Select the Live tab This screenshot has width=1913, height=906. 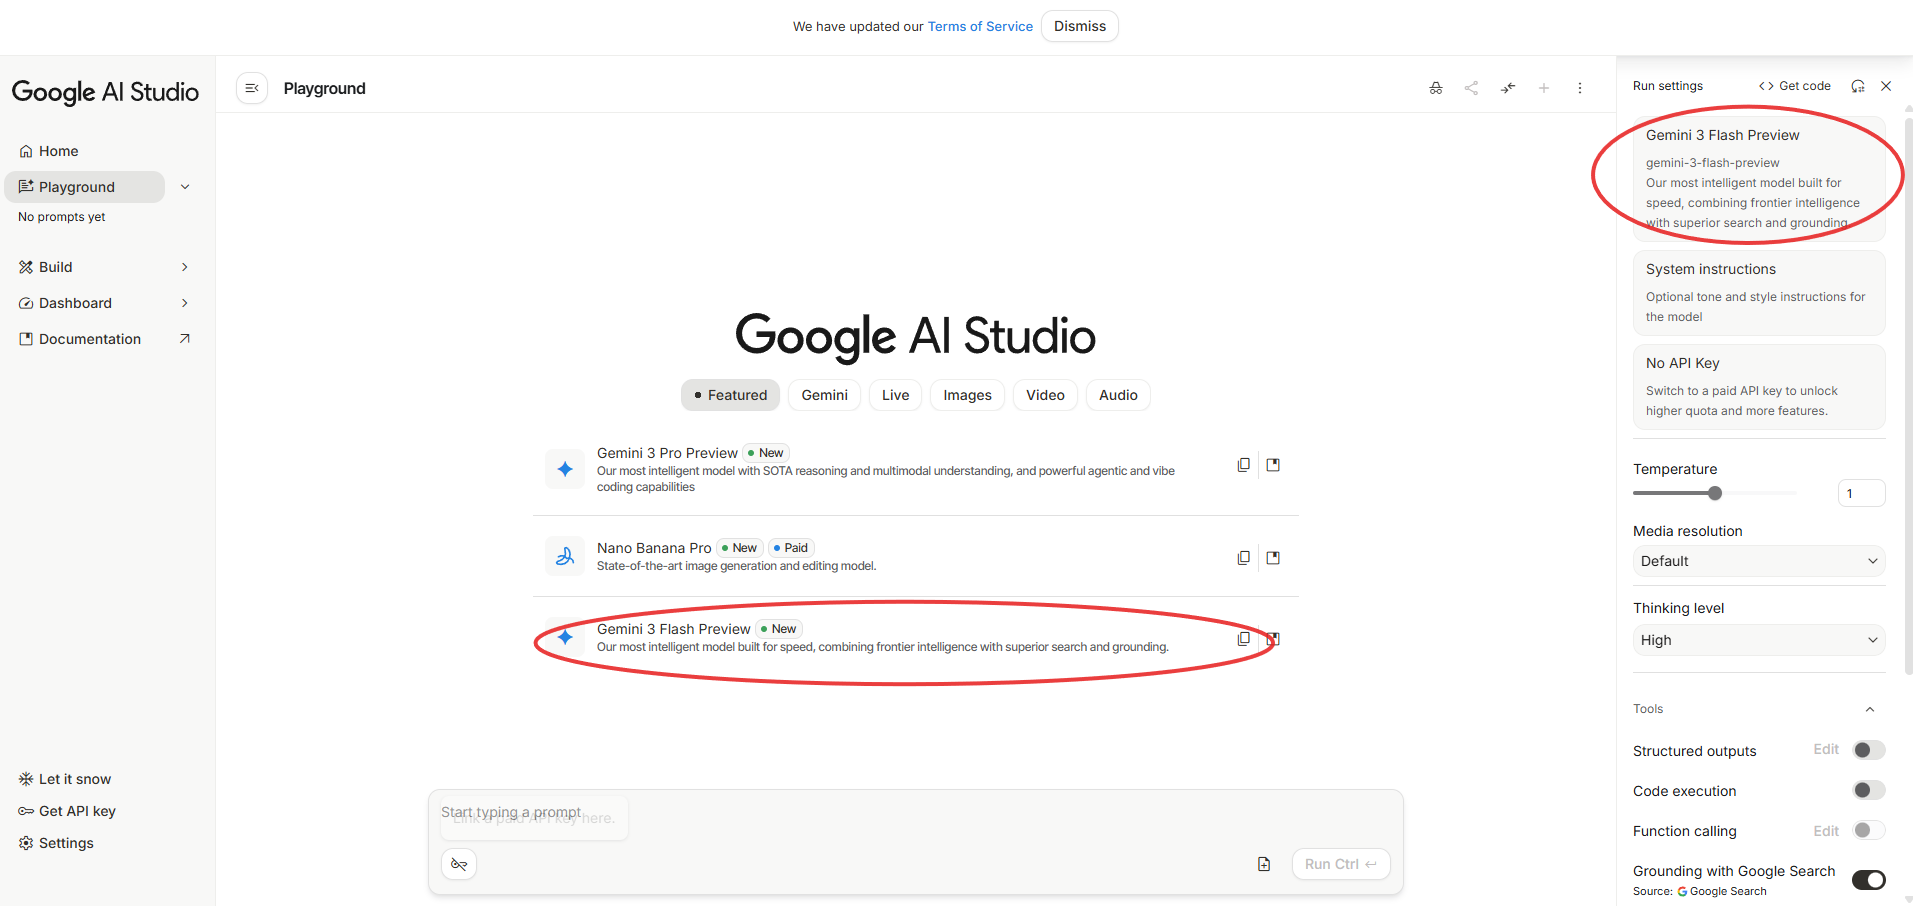[896, 395]
